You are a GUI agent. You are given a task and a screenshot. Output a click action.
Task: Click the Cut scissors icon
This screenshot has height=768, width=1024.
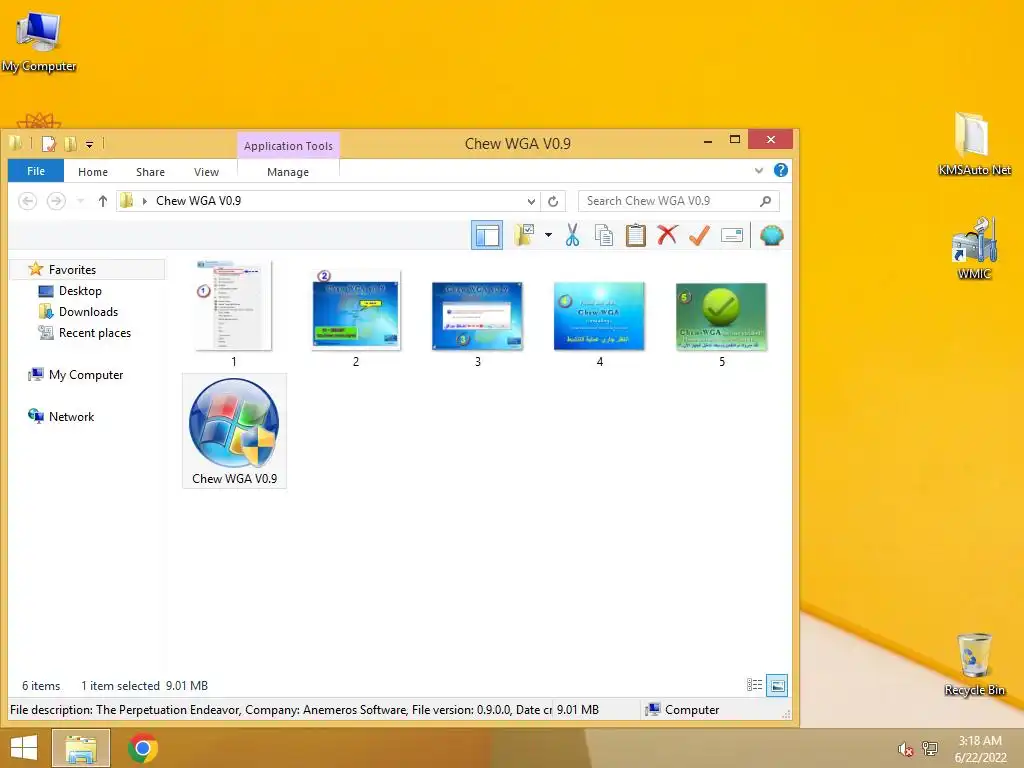click(x=573, y=235)
